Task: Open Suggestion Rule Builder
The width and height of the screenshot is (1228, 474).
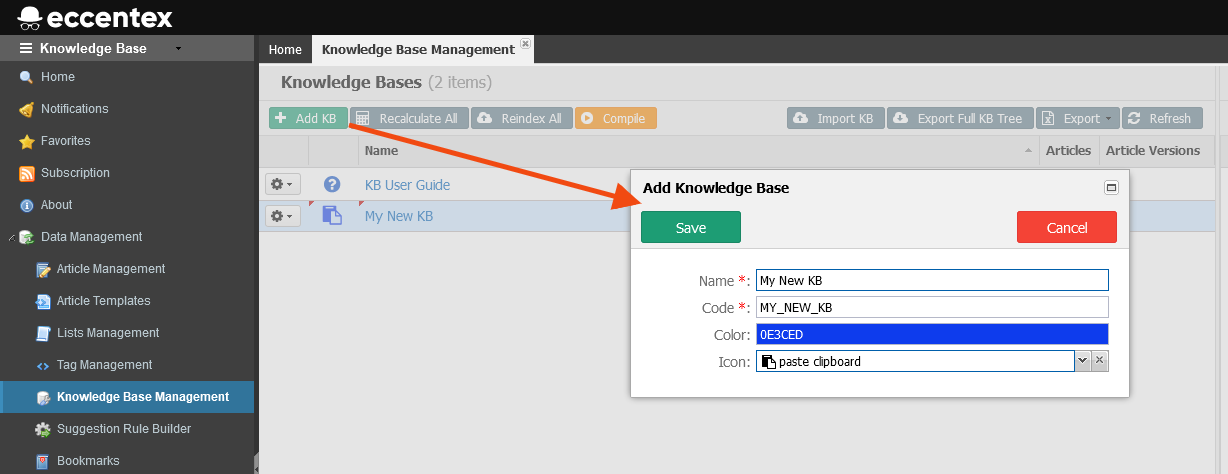Action: coord(123,429)
